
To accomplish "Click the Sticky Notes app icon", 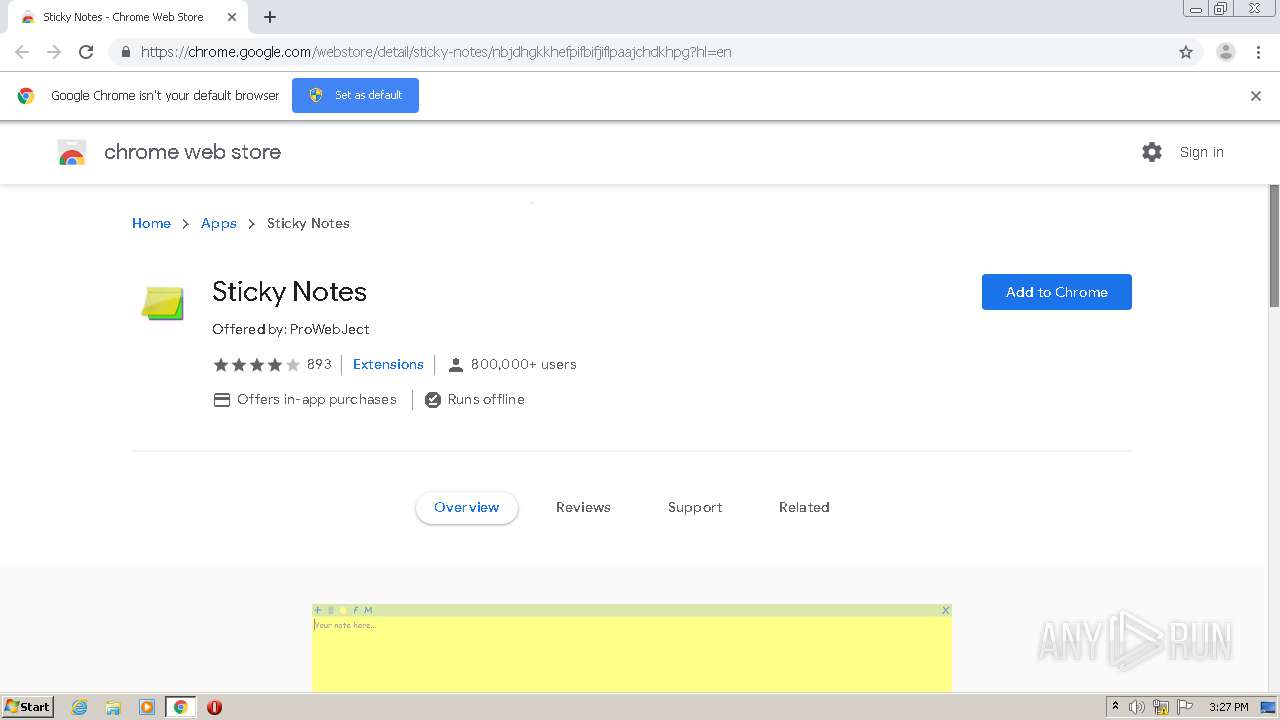I will (x=162, y=303).
